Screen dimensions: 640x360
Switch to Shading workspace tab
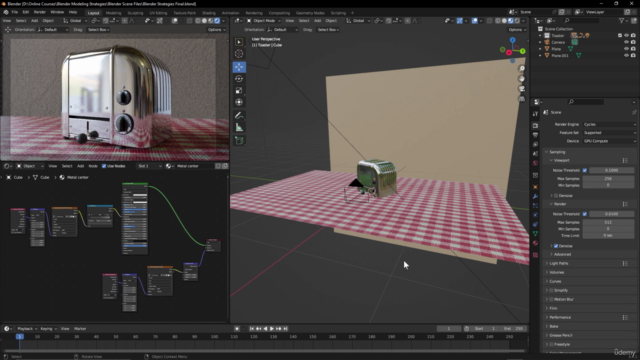tap(209, 13)
